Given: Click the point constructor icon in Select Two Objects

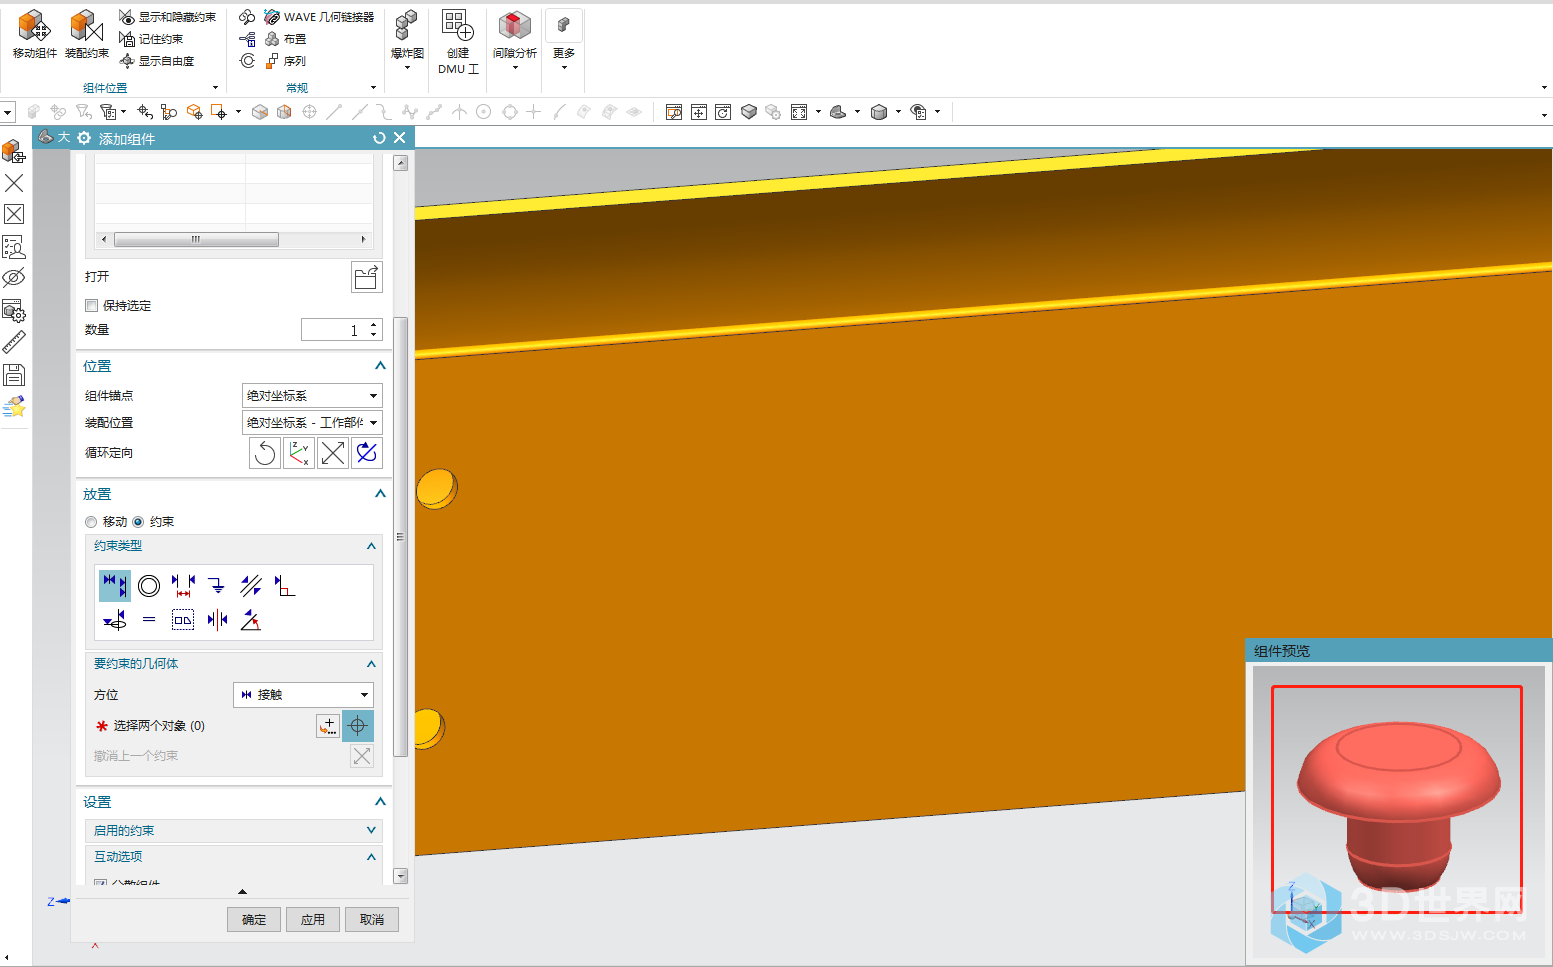Looking at the screenshot, I should (328, 726).
